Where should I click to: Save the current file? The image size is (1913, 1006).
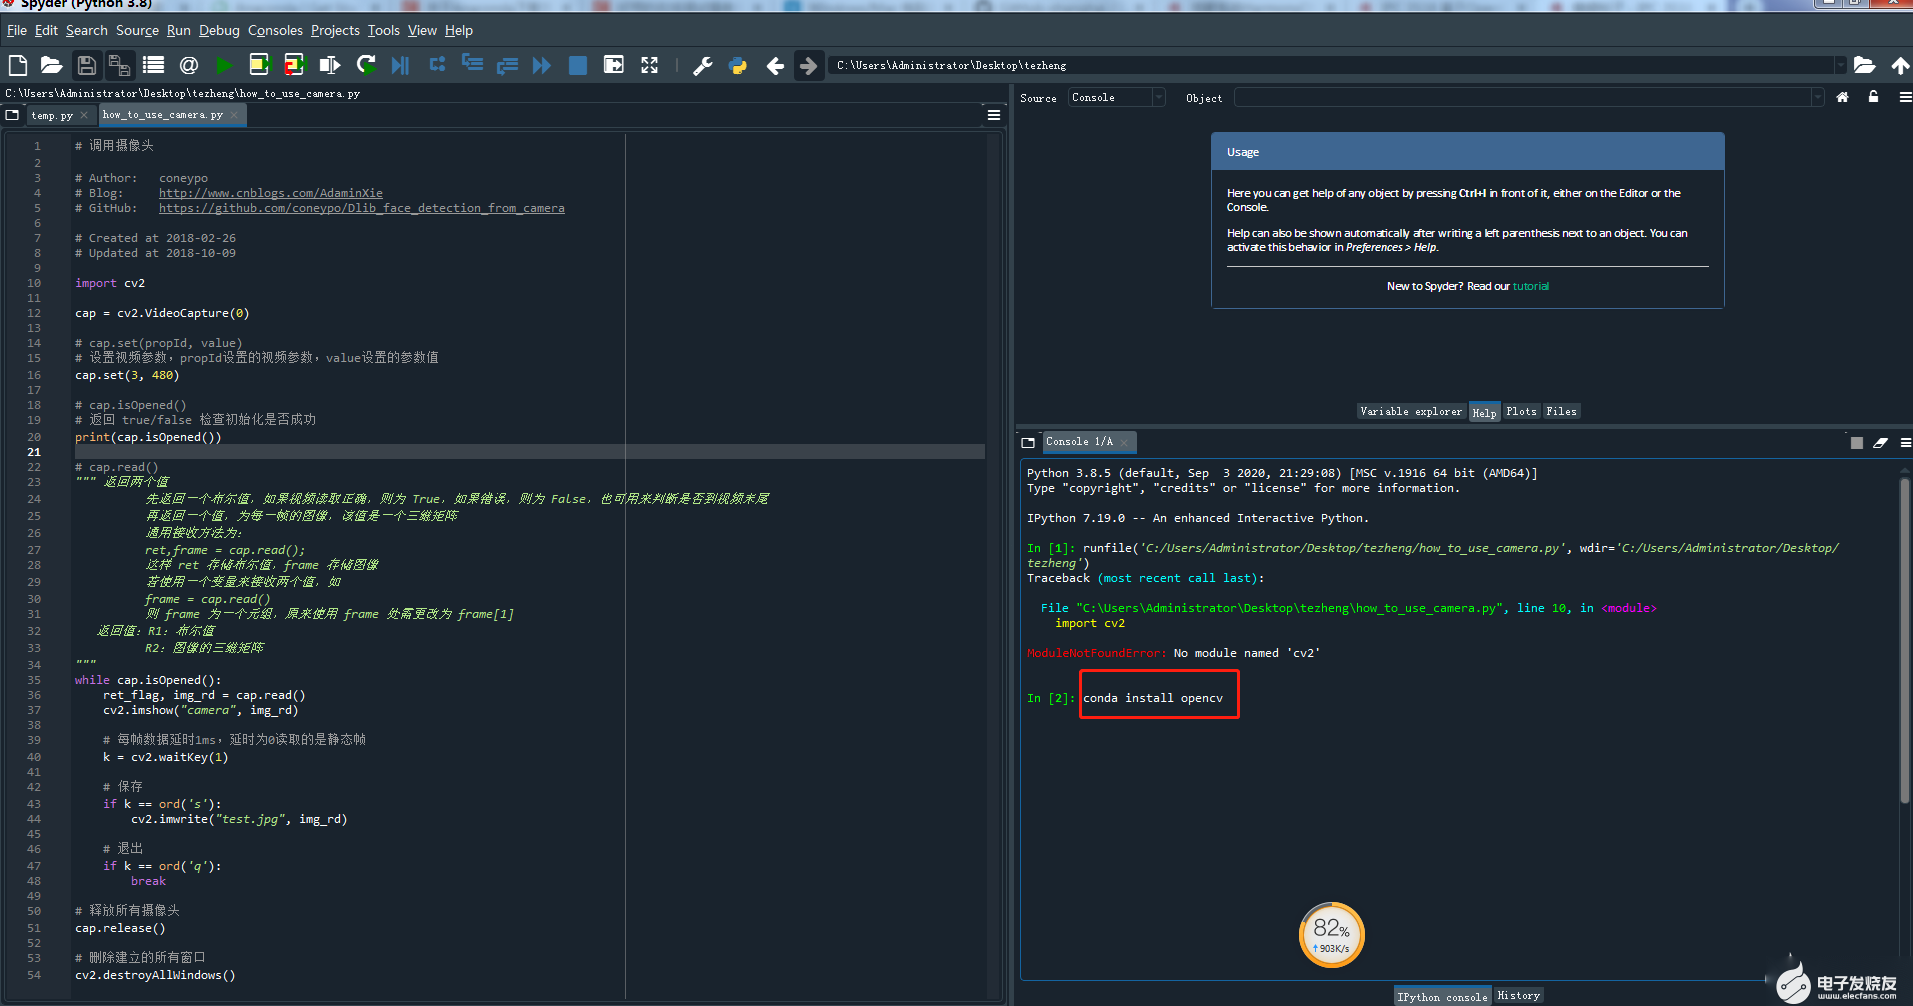[86, 66]
